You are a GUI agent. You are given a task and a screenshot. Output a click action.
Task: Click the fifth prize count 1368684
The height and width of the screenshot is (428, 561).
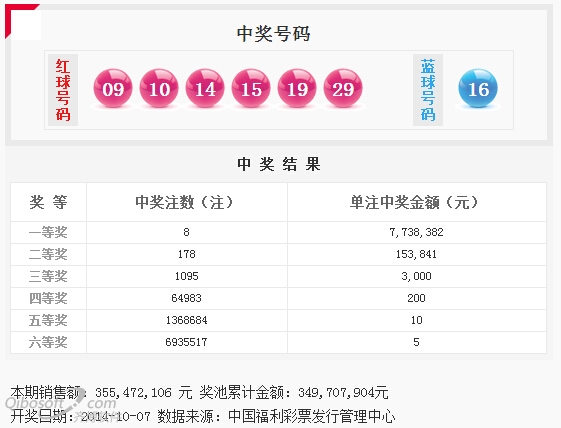tap(186, 320)
